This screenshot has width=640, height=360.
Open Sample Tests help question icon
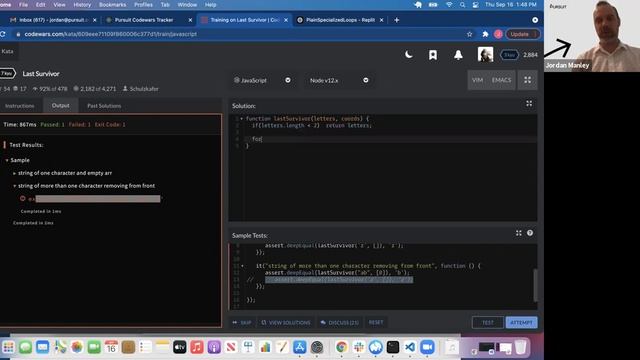click(530, 233)
